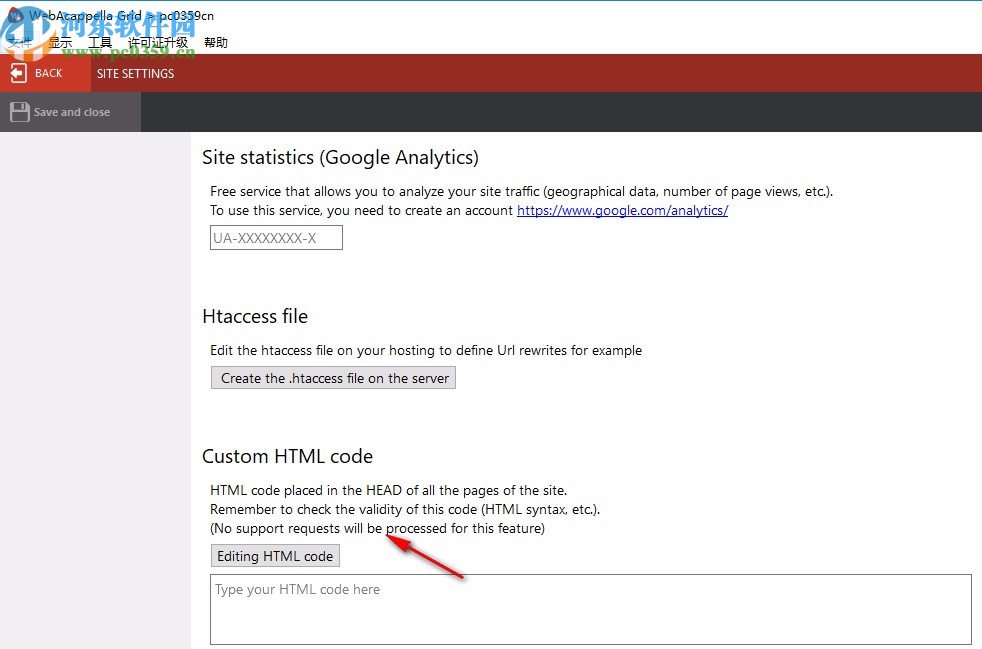Click the Site statistics (Google Analytics) heading
982x649 pixels.
click(340, 157)
